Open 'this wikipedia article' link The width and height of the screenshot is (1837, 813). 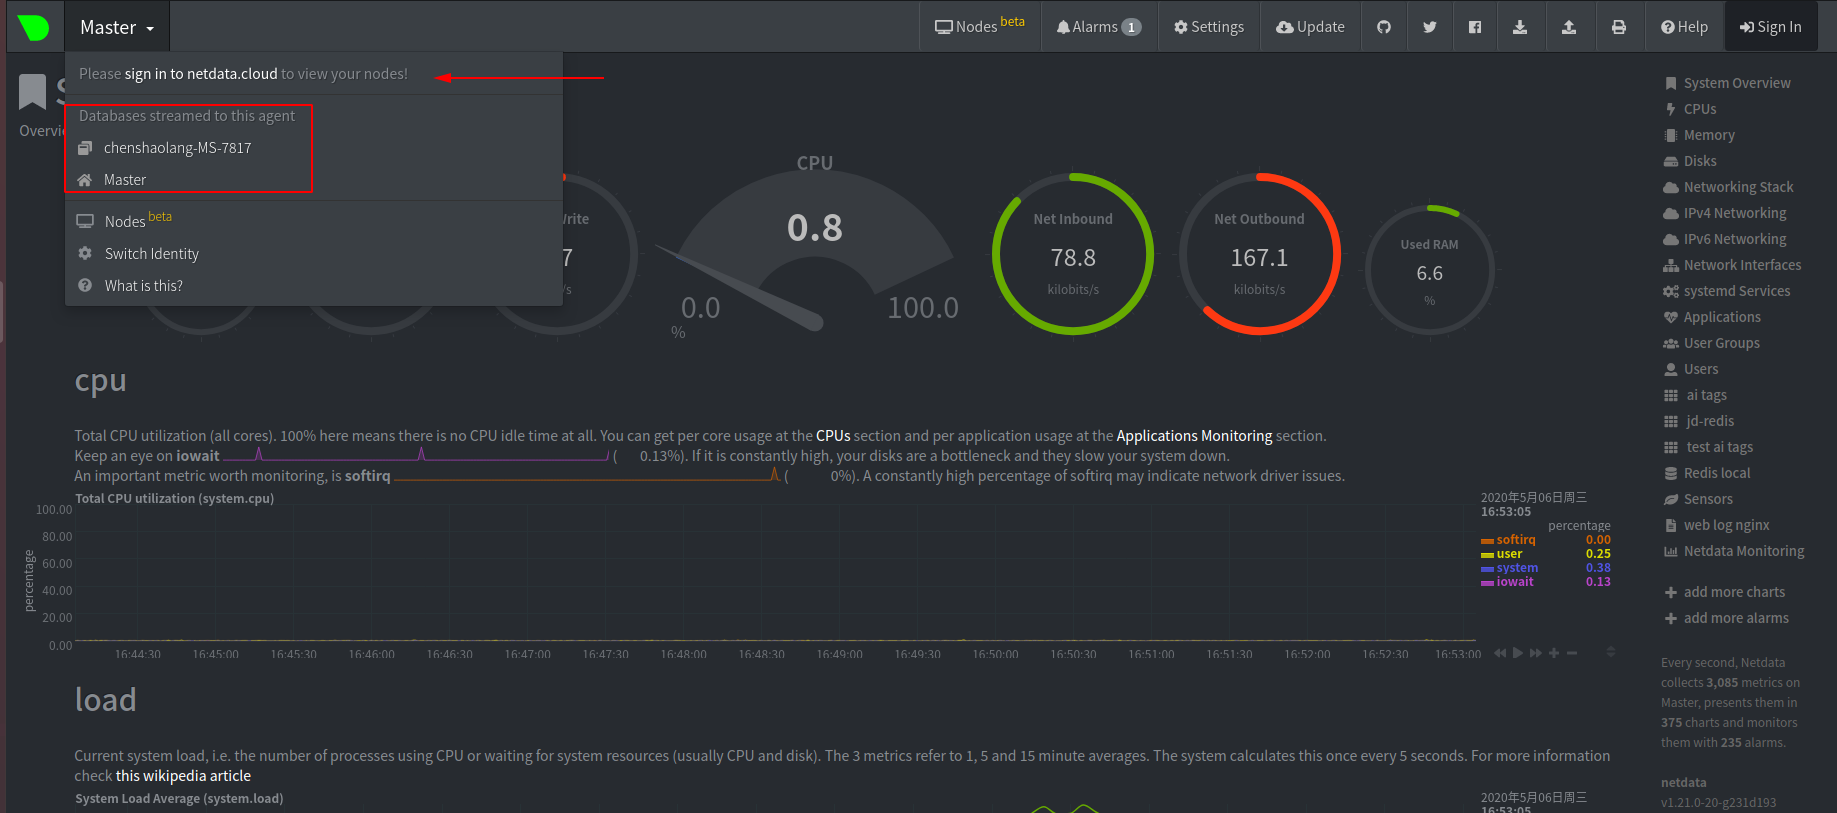pos(183,776)
